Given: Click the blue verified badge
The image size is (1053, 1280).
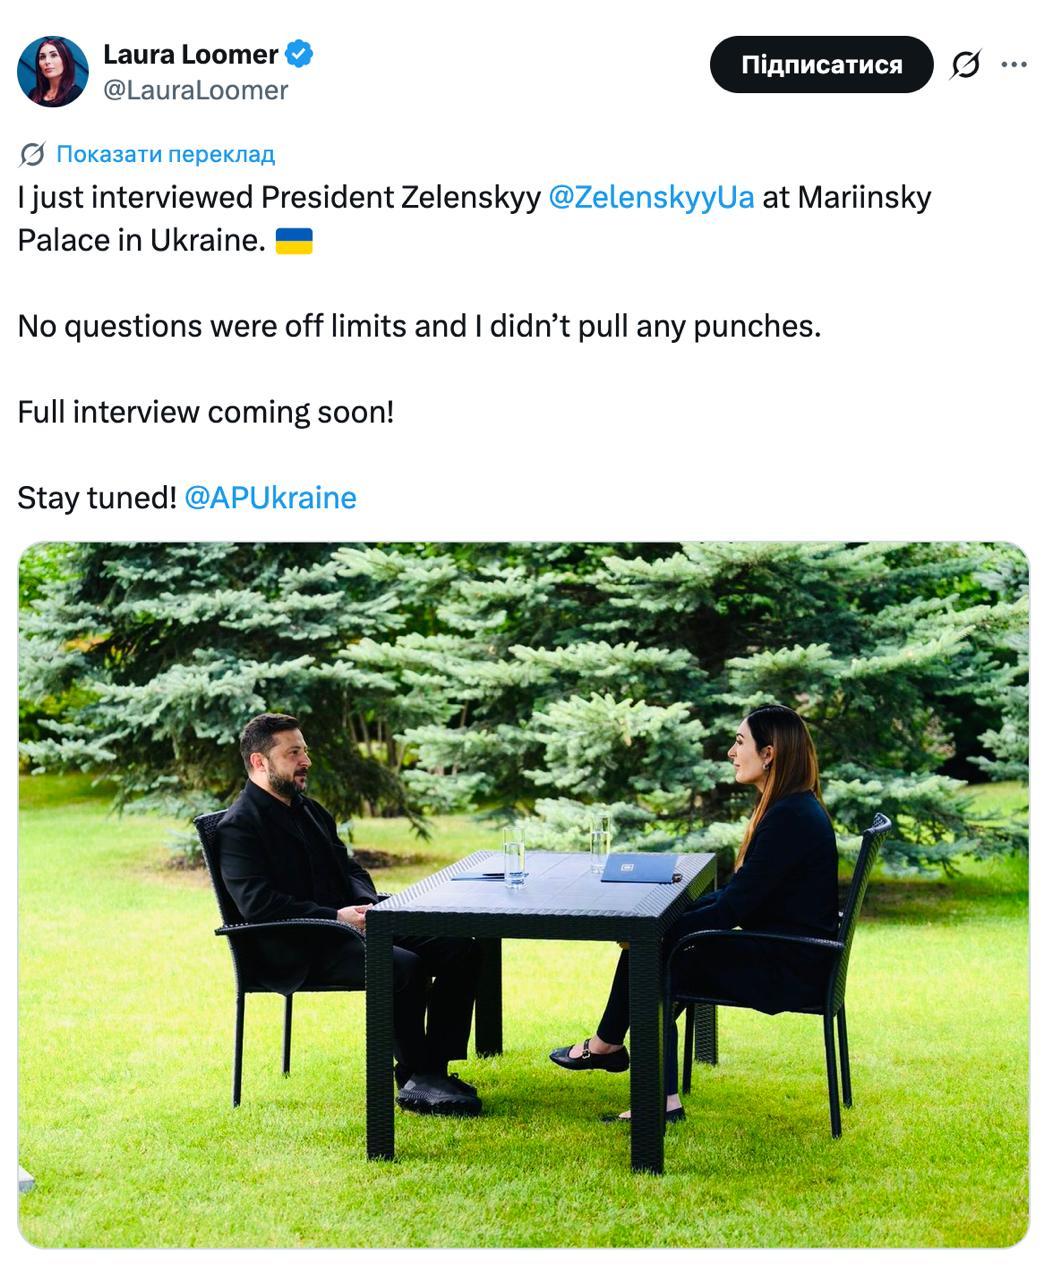Looking at the screenshot, I should [x=299, y=54].
